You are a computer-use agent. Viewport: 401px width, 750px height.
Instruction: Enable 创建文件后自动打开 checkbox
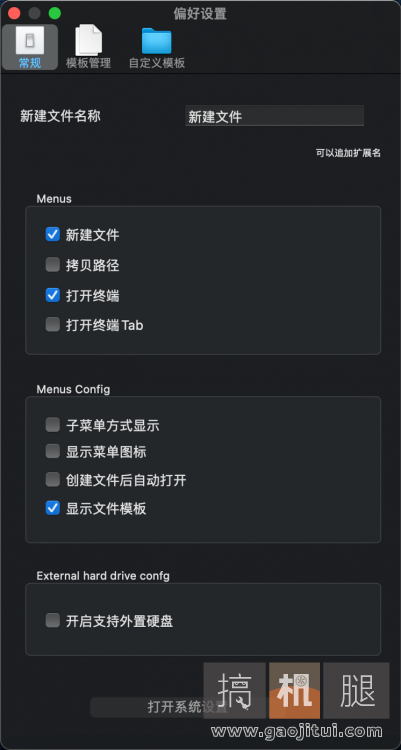53,480
